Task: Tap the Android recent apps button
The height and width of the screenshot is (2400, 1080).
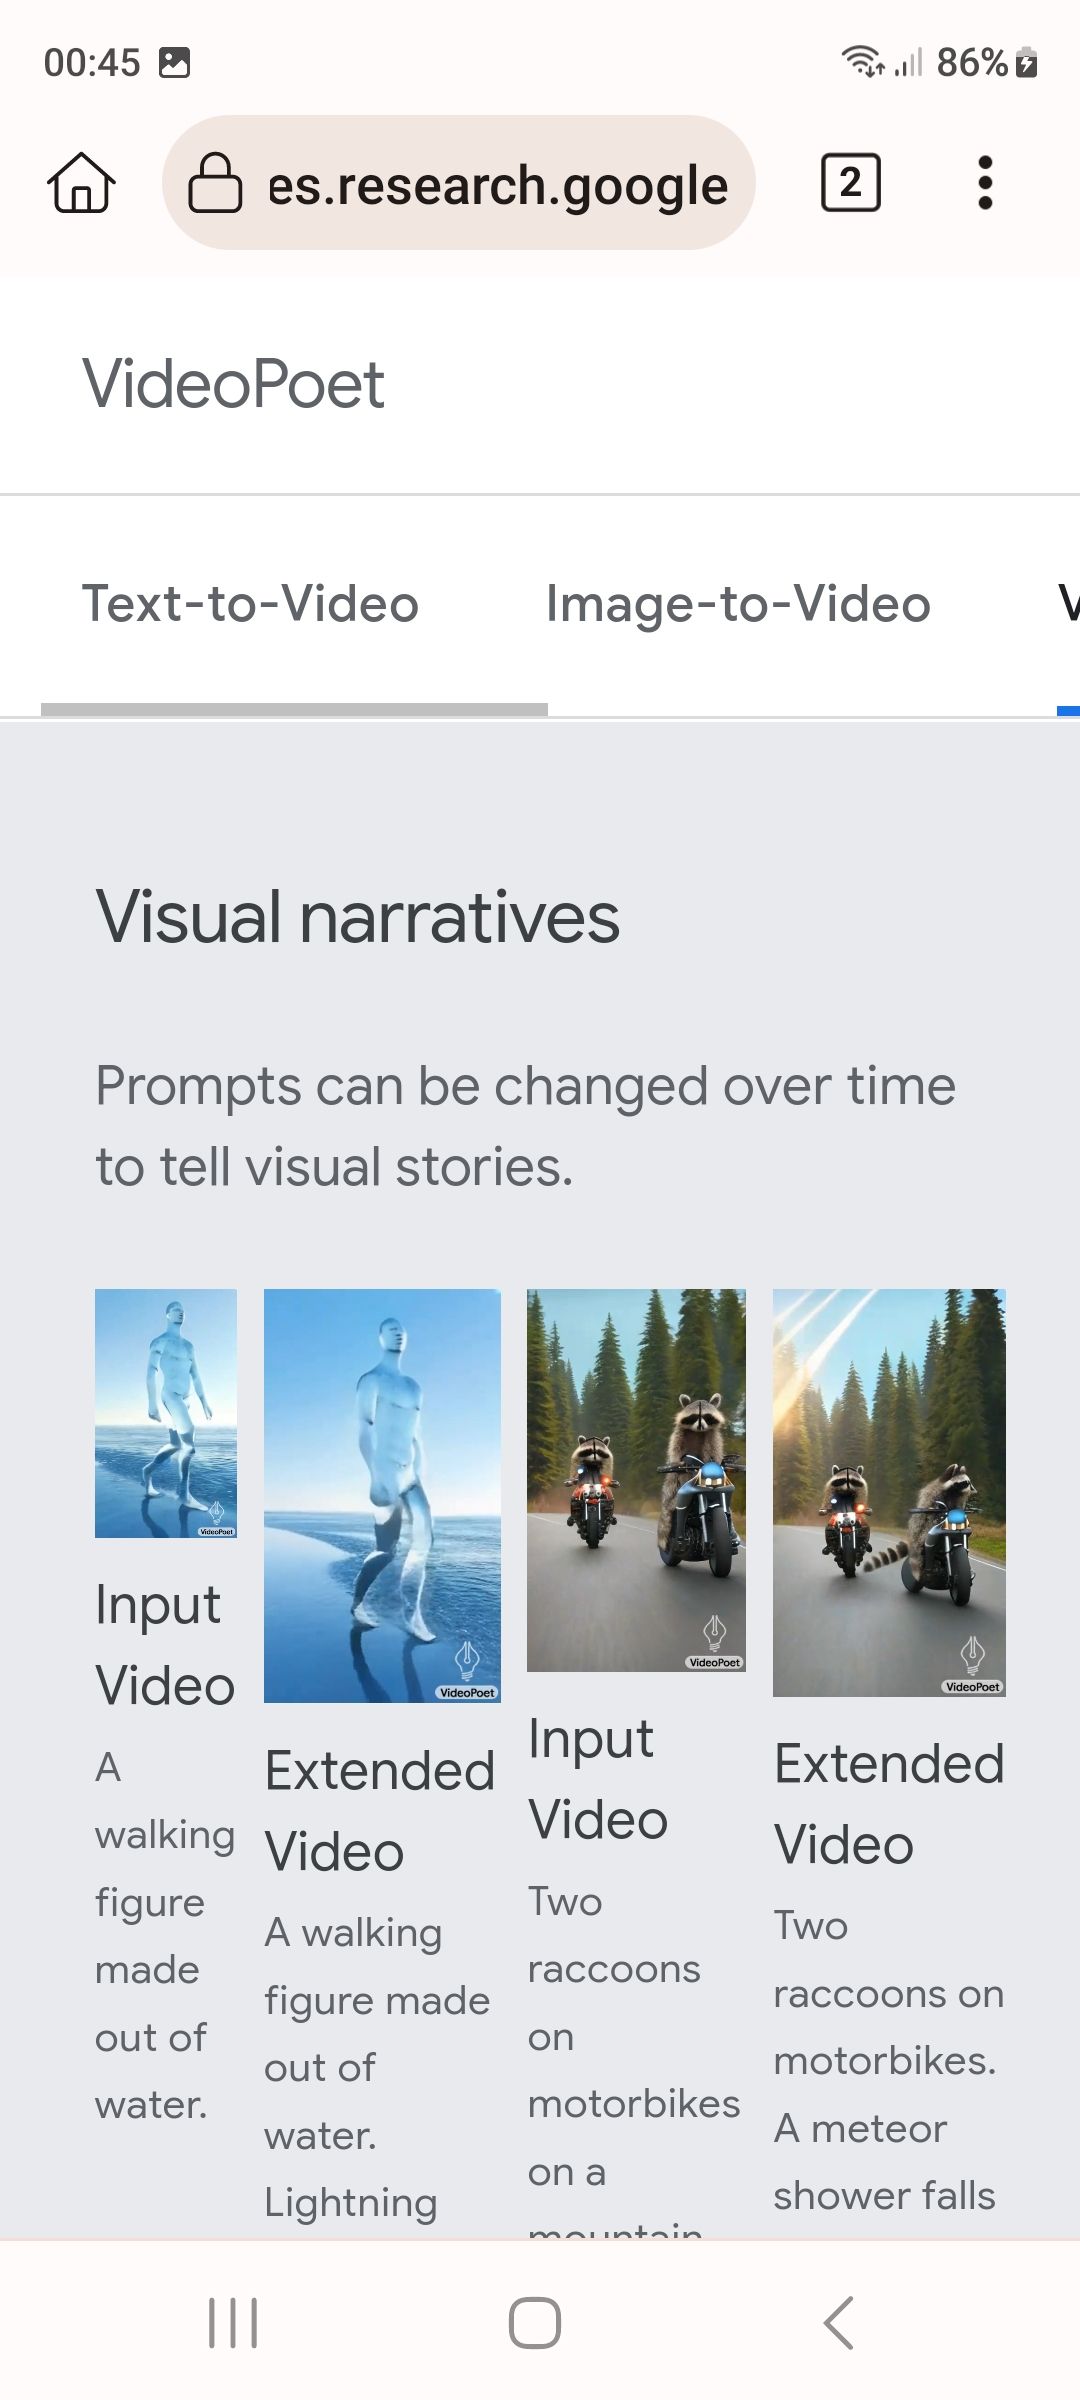Action: pos(233,2322)
